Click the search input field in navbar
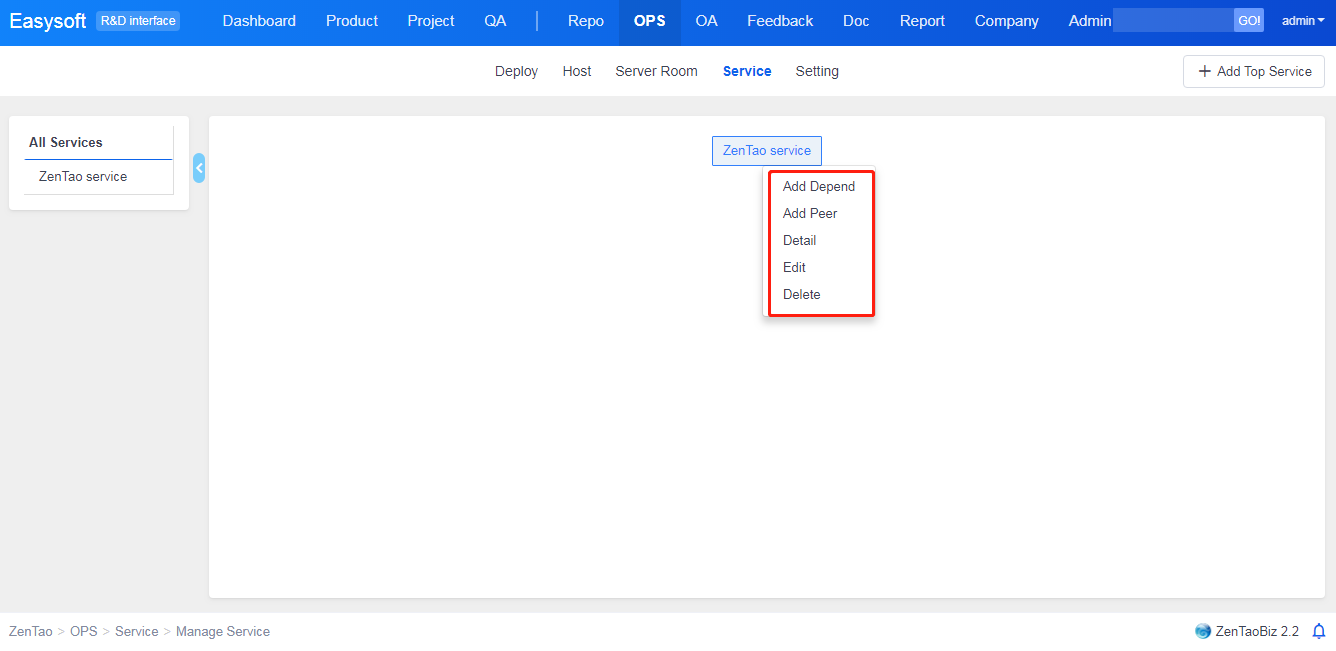This screenshot has height=651, width=1336. click(1172, 21)
